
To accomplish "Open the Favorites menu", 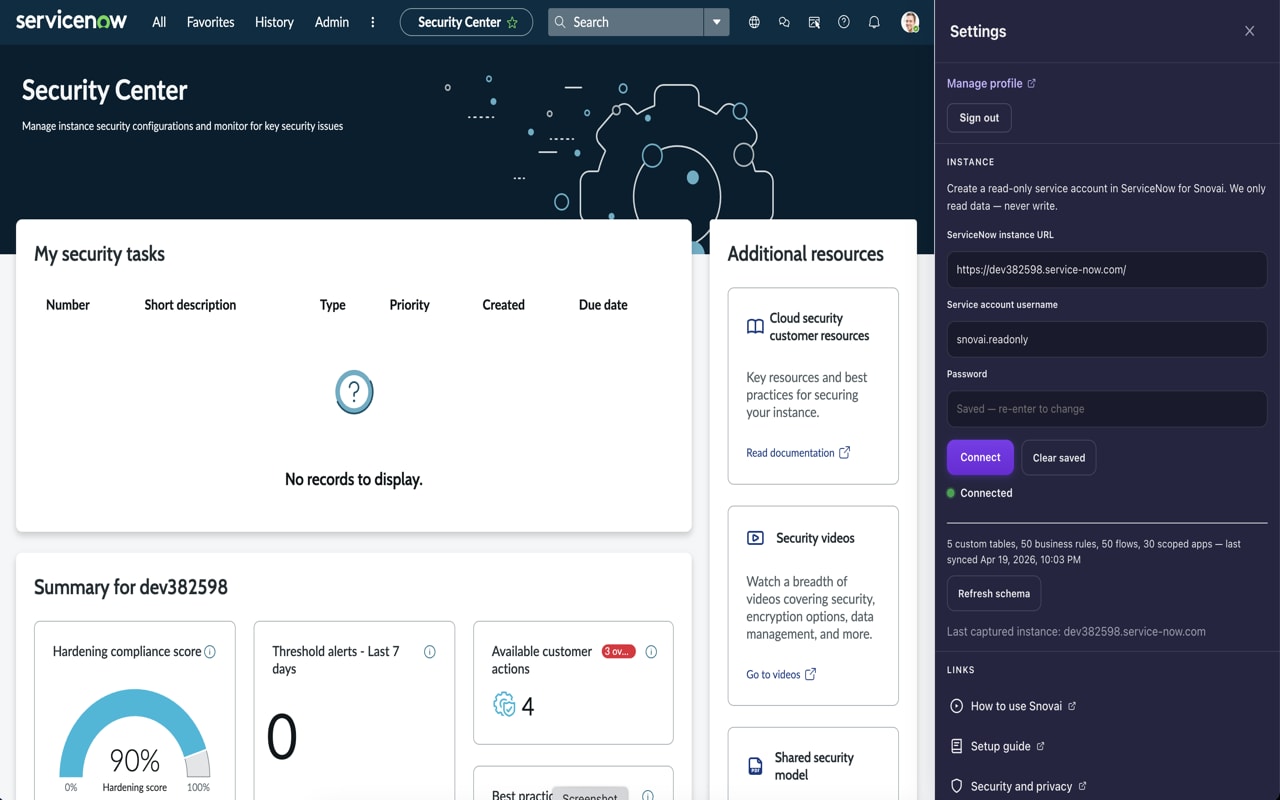I will point(210,22).
